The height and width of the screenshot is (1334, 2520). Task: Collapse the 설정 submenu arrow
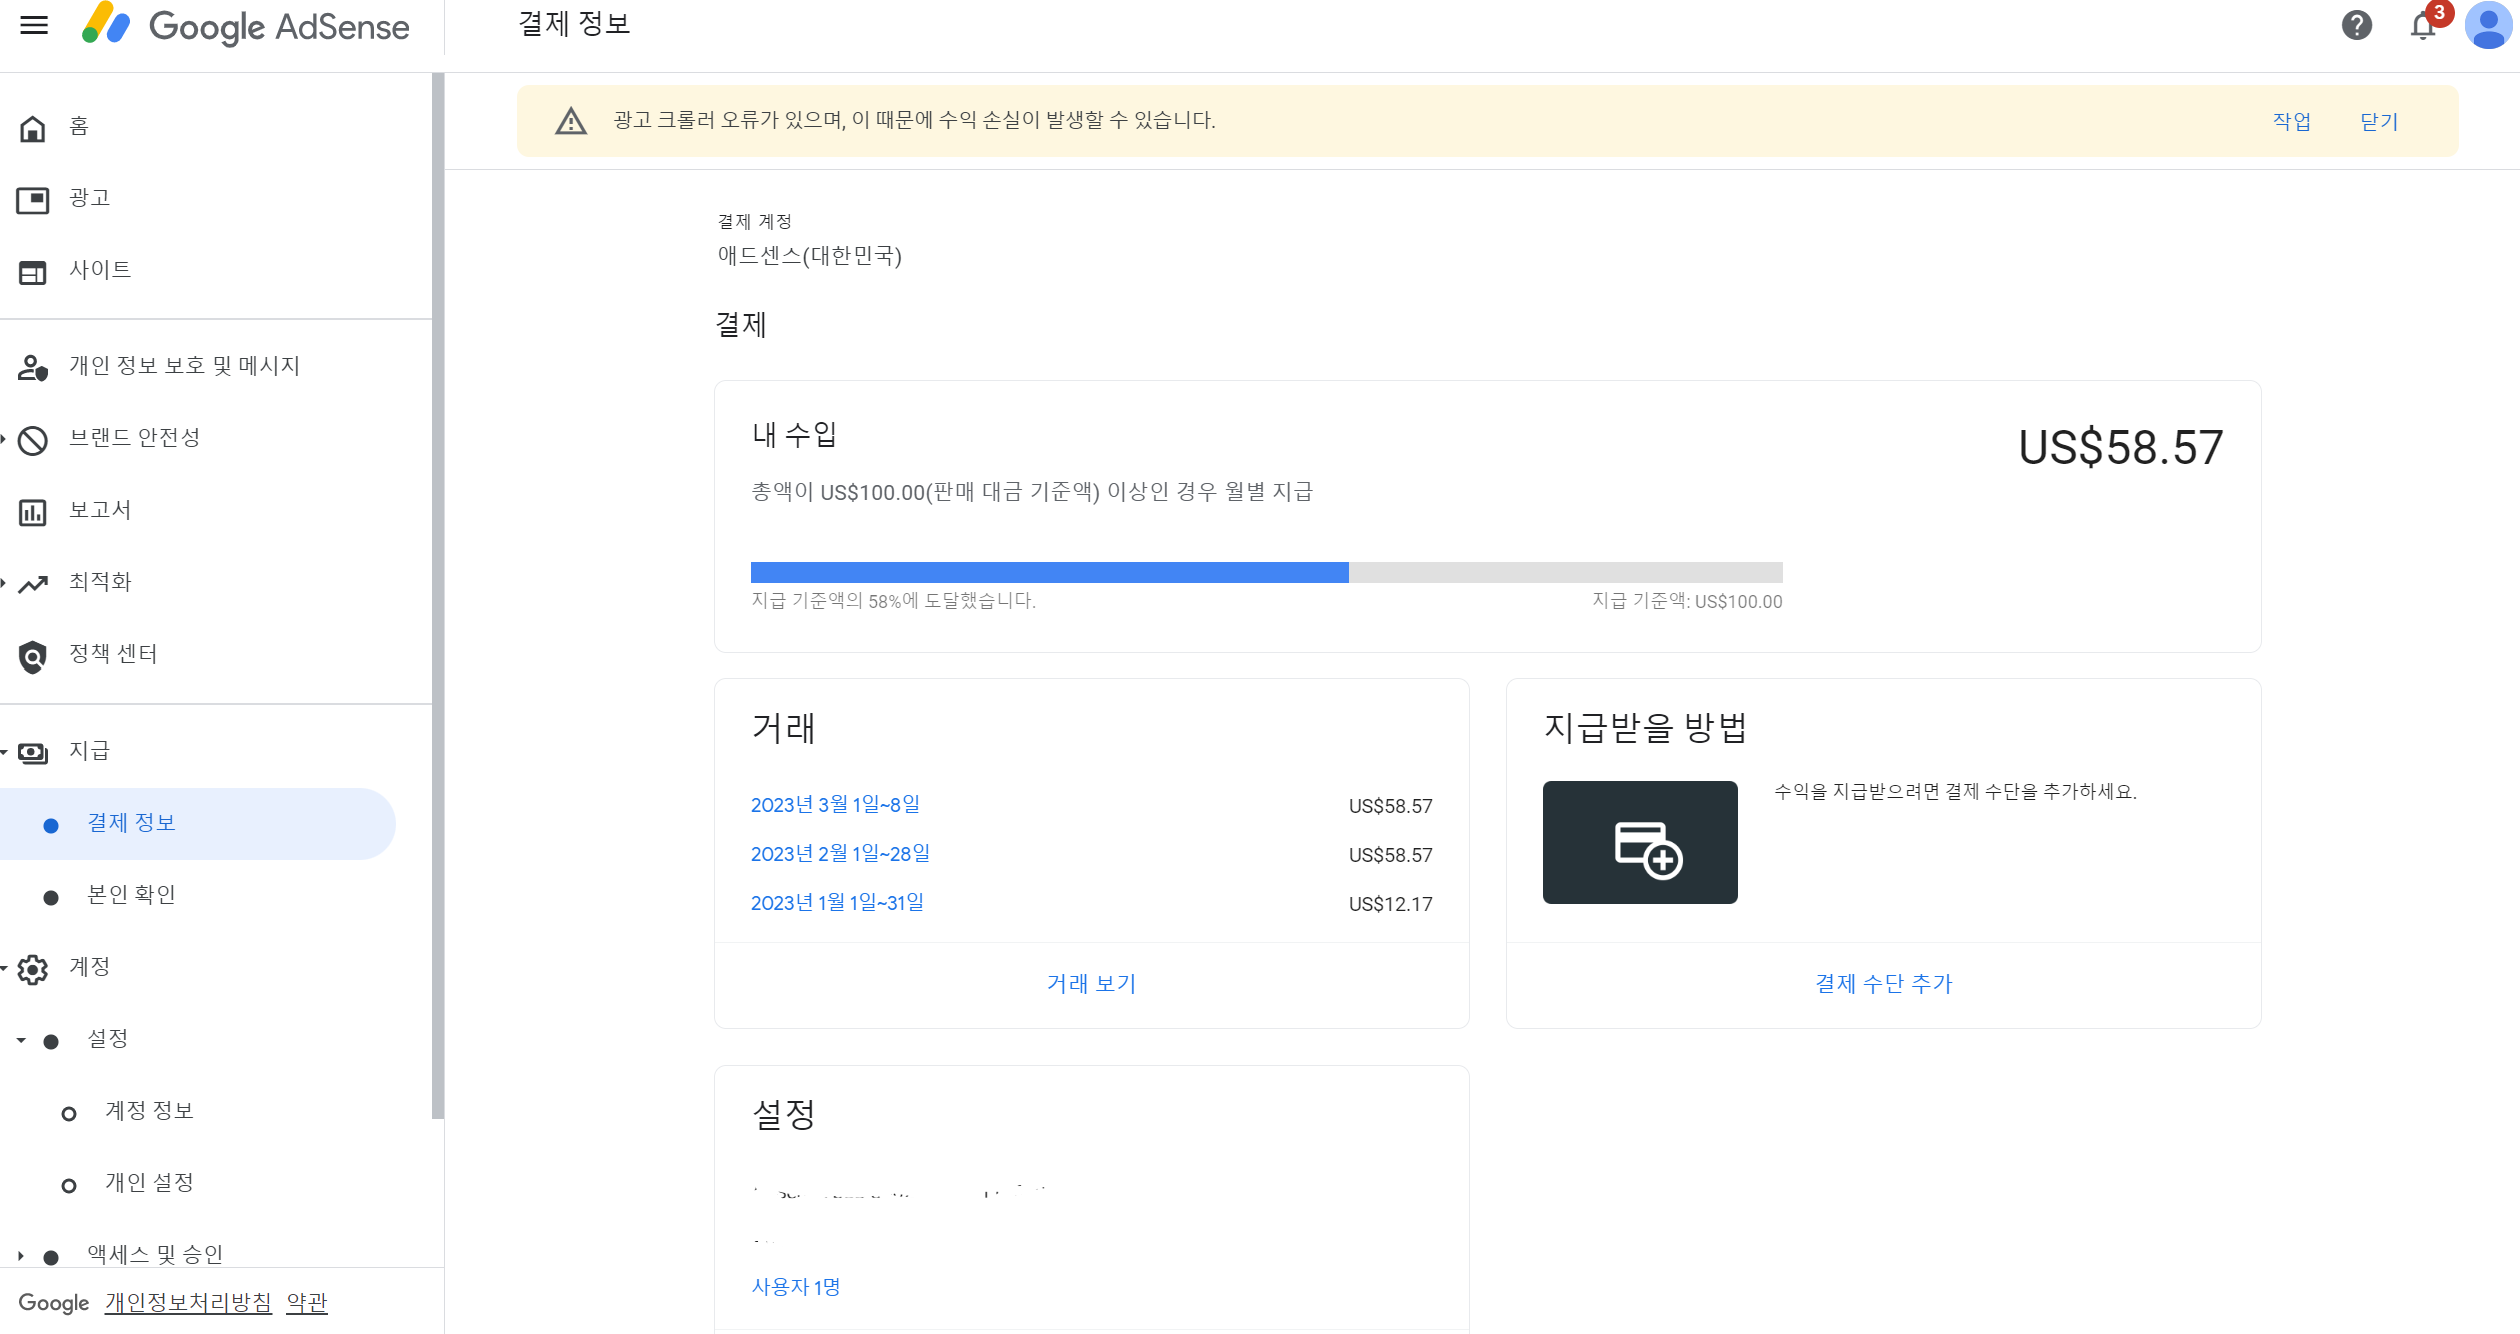coord(21,1040)
